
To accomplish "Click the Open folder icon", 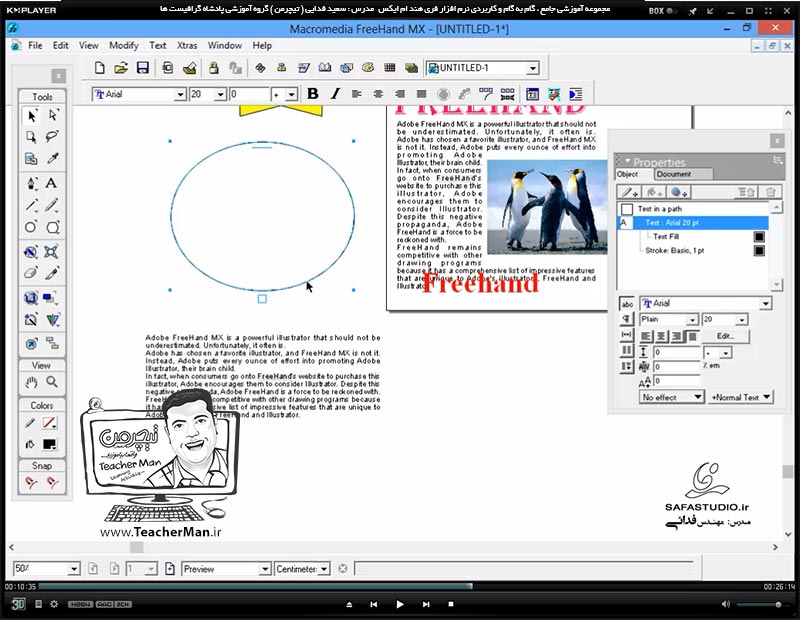I will 121,68.
